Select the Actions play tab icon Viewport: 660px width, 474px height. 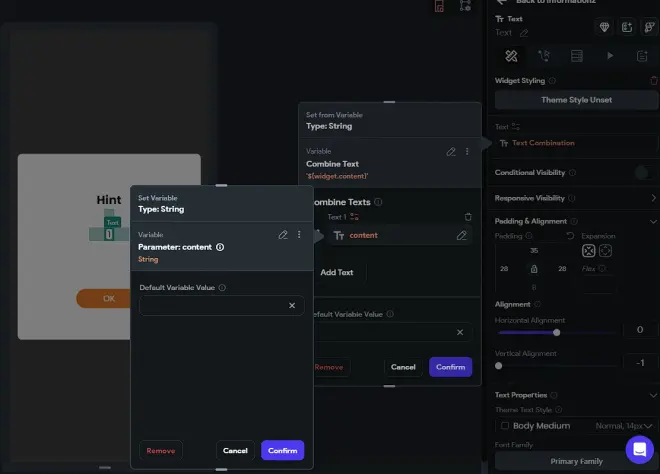coord(609,56)
